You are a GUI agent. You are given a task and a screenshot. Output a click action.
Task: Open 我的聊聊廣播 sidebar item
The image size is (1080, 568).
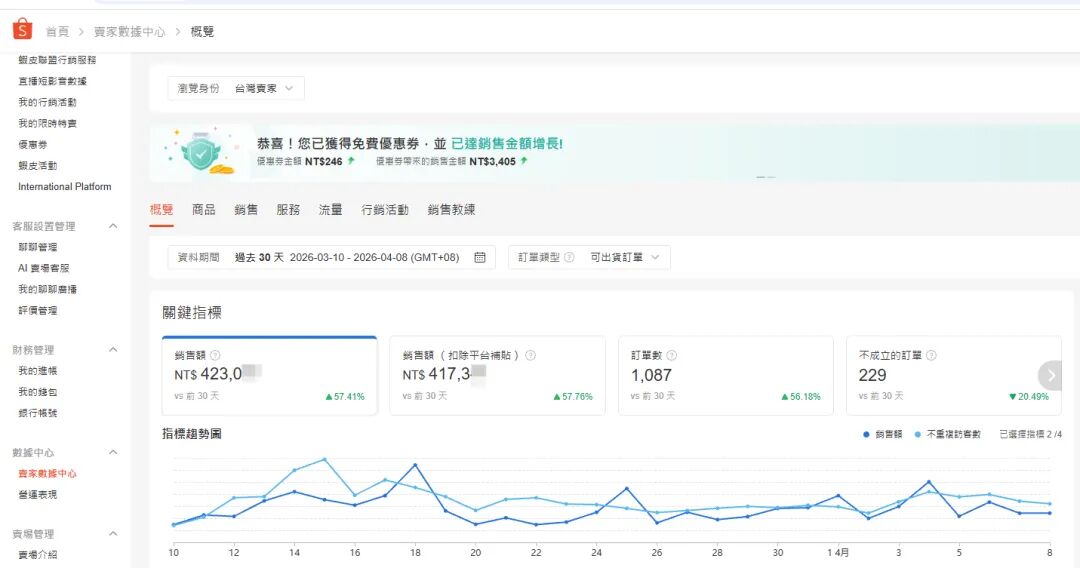pos(48,289)
